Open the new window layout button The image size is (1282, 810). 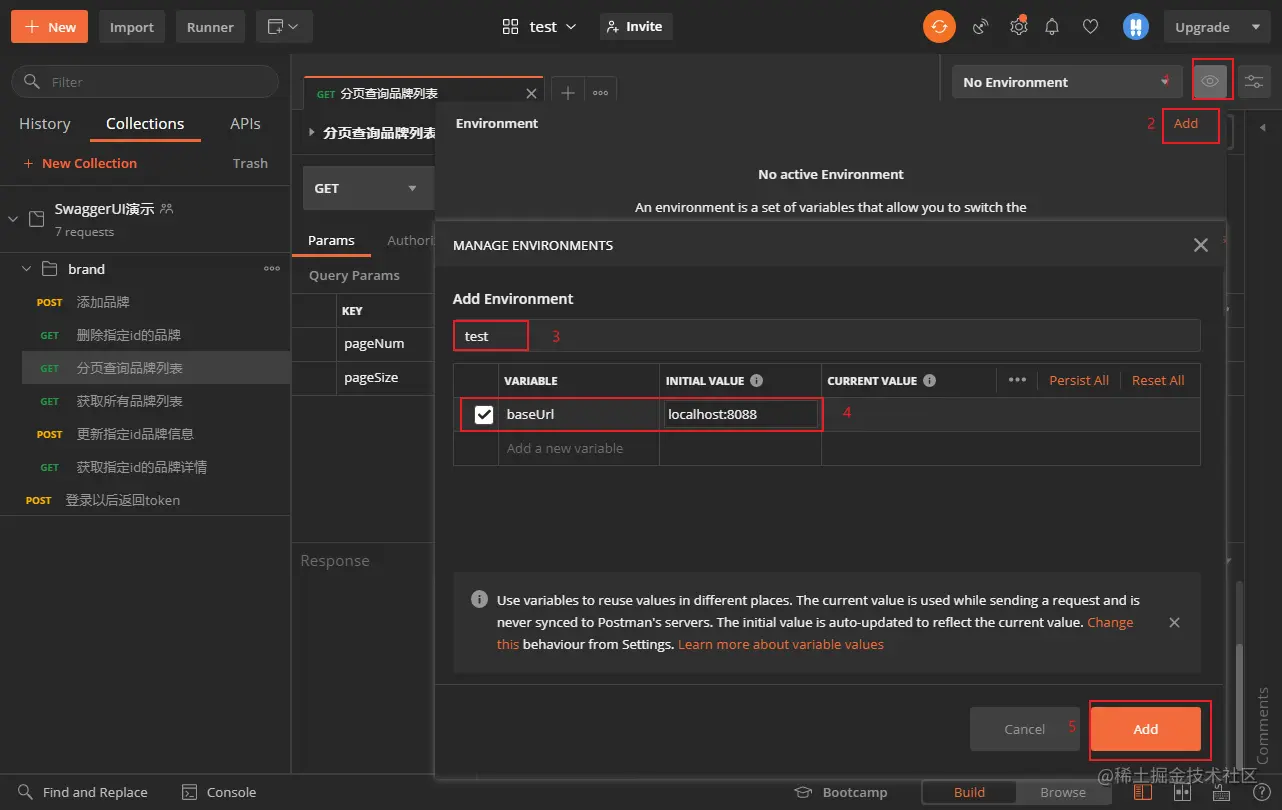[284, 27]
